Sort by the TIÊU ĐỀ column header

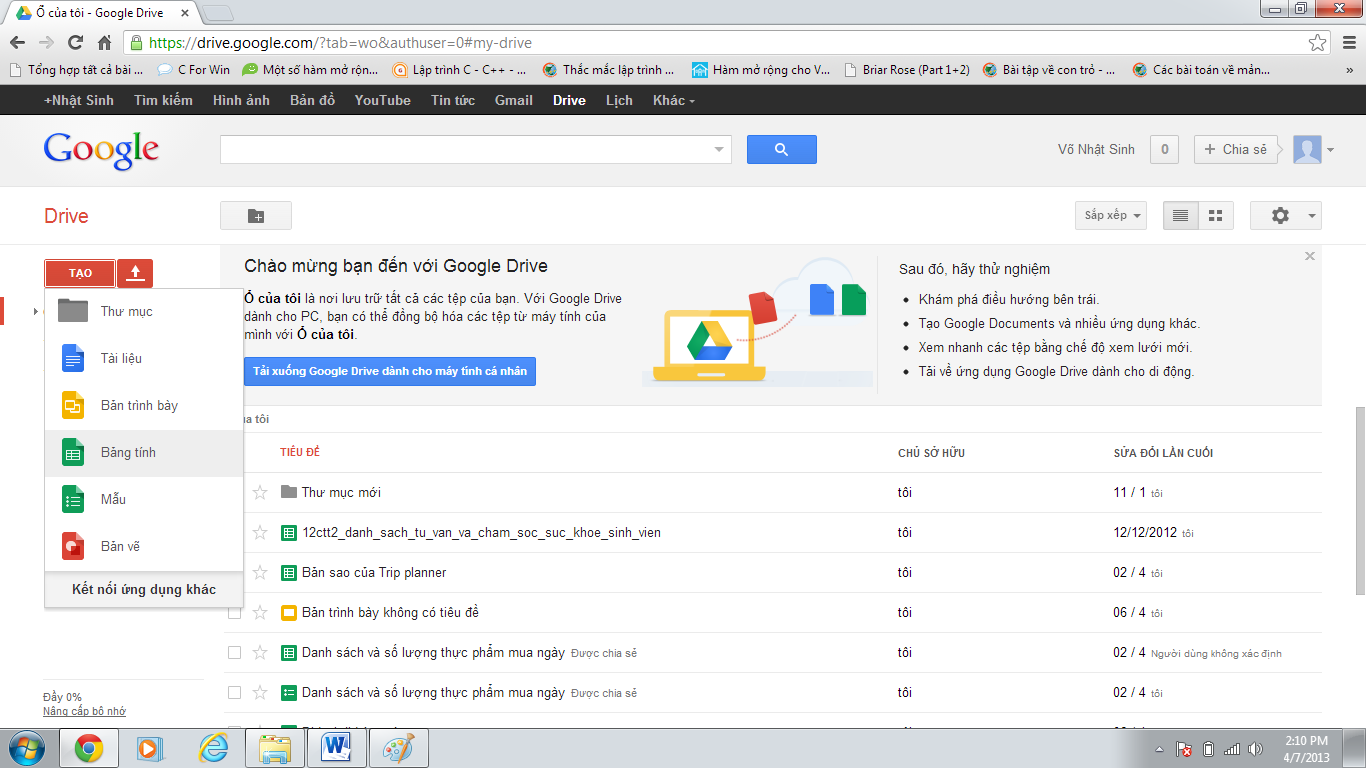300,453
